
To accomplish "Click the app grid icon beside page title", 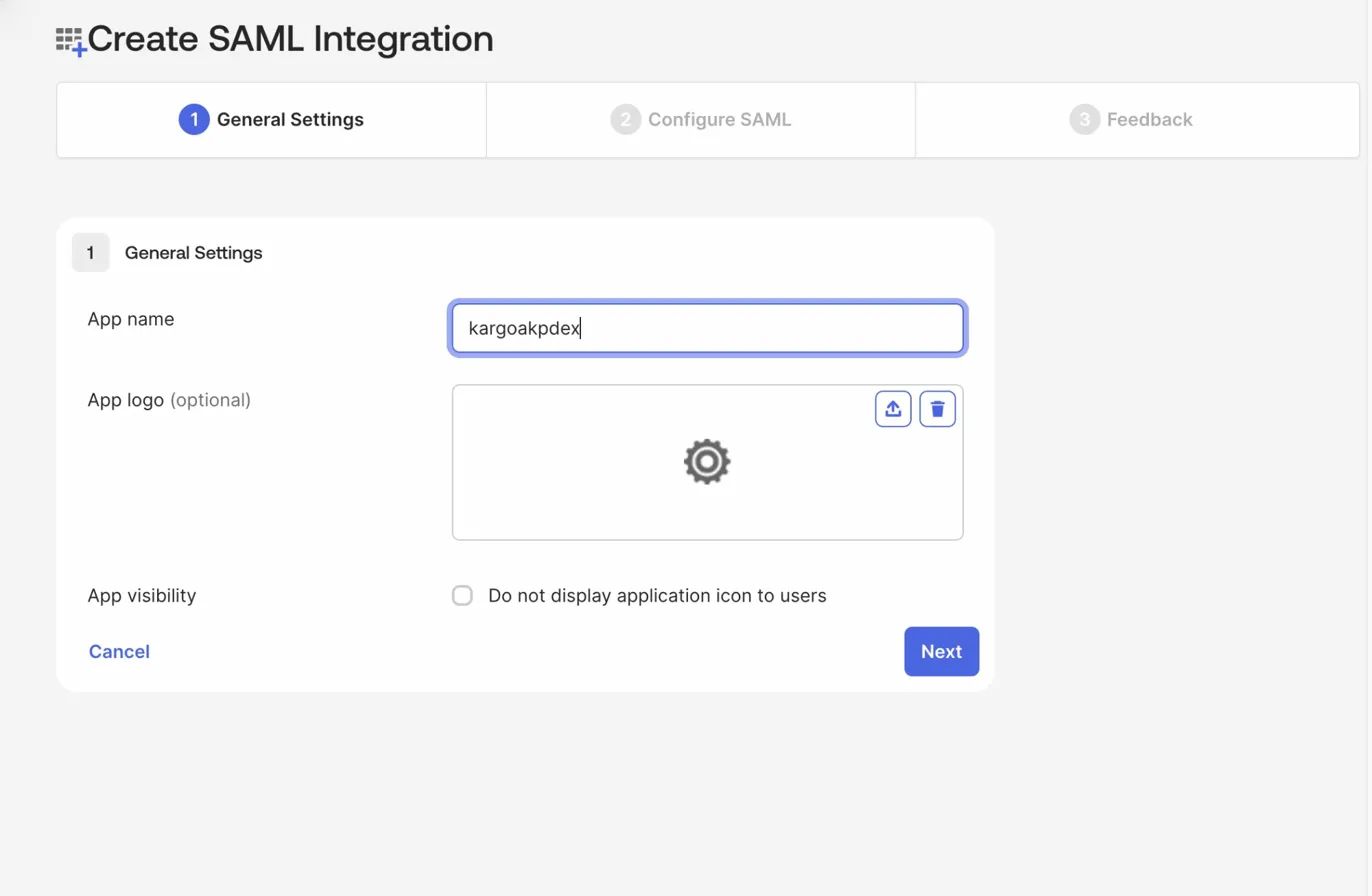I will (71, 41).
